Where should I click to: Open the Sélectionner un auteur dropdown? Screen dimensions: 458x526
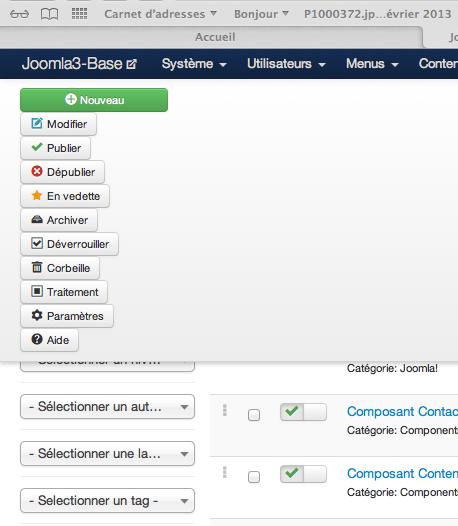coord(107,407)
